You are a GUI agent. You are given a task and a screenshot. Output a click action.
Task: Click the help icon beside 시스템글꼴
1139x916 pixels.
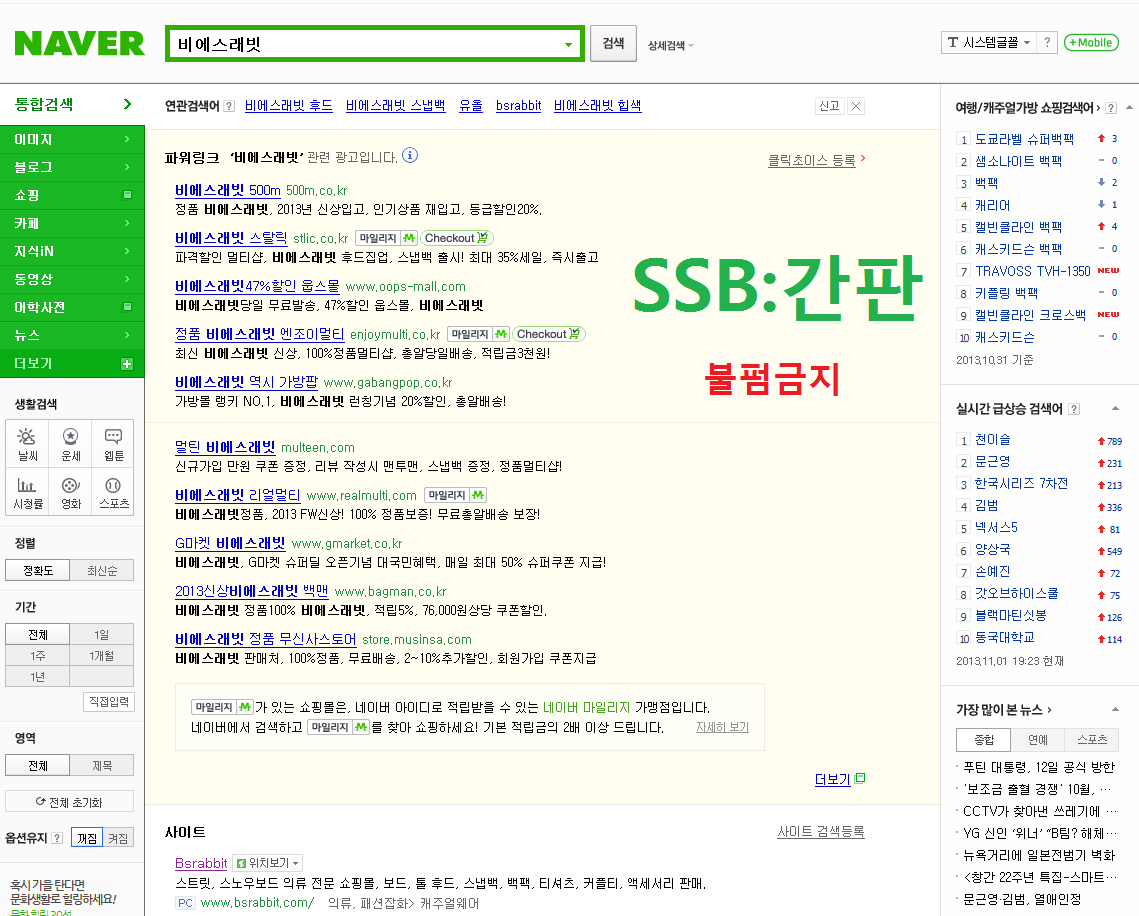(x=1047, y=43)
